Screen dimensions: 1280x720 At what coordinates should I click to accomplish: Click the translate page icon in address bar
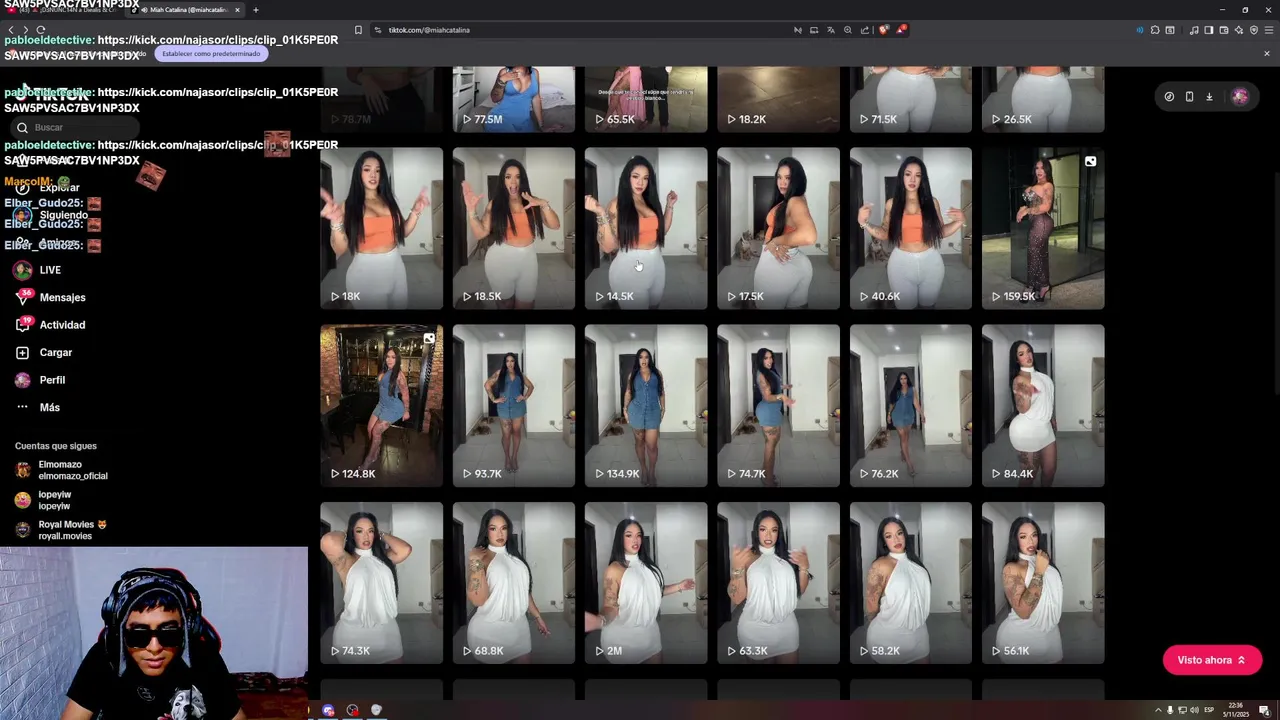830,30
